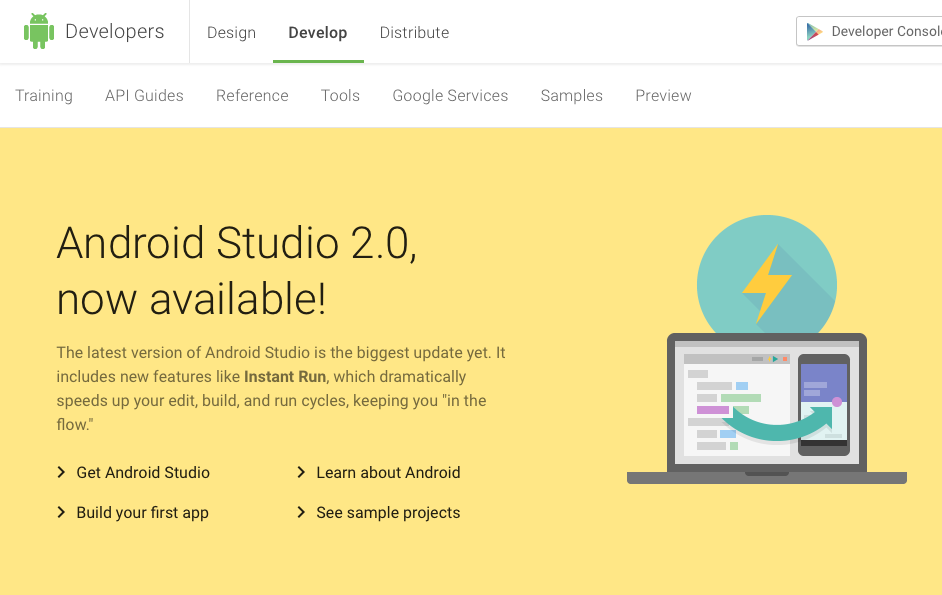Go to API Guides
This screenshot has height=595, width=942.
tap(144, 96)
